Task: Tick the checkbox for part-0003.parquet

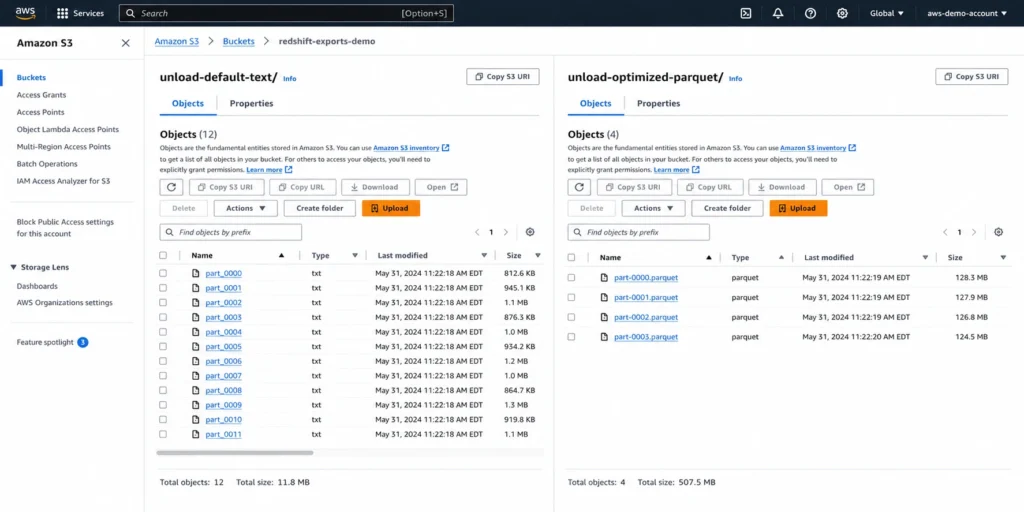Action: (571, 337)
